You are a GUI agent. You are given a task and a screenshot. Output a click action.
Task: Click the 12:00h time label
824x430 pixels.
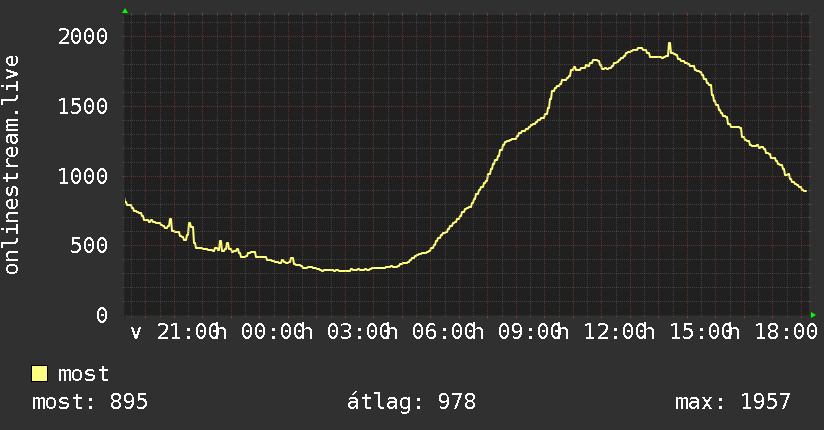619,332
